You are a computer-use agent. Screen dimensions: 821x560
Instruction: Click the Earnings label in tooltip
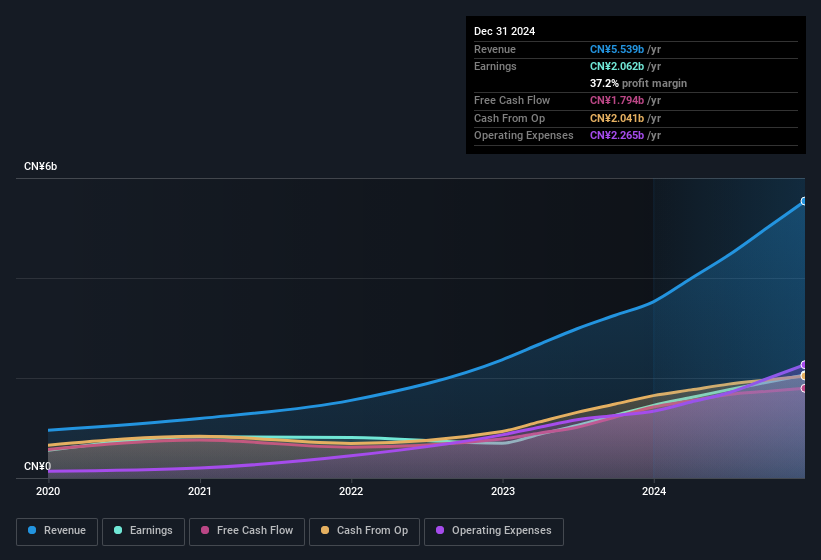coord(495,66)
